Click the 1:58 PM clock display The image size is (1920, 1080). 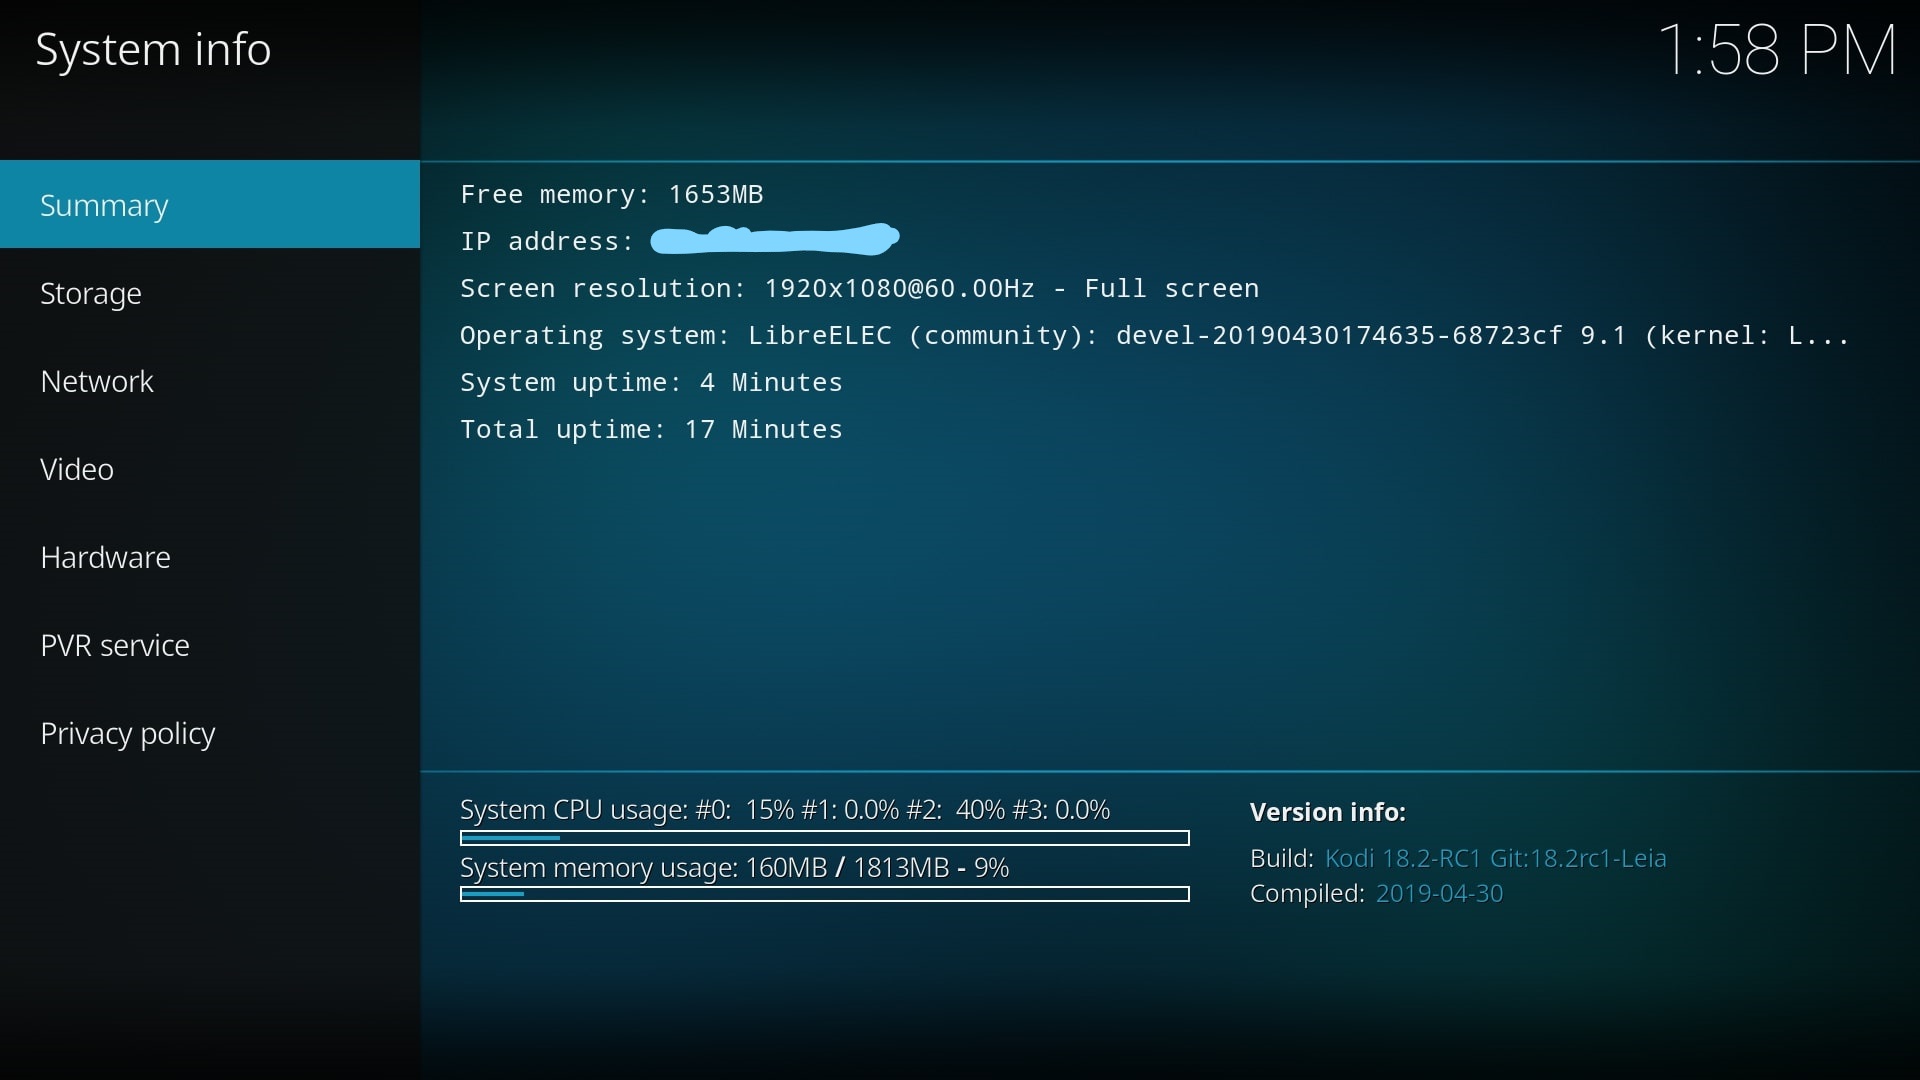1776,50
